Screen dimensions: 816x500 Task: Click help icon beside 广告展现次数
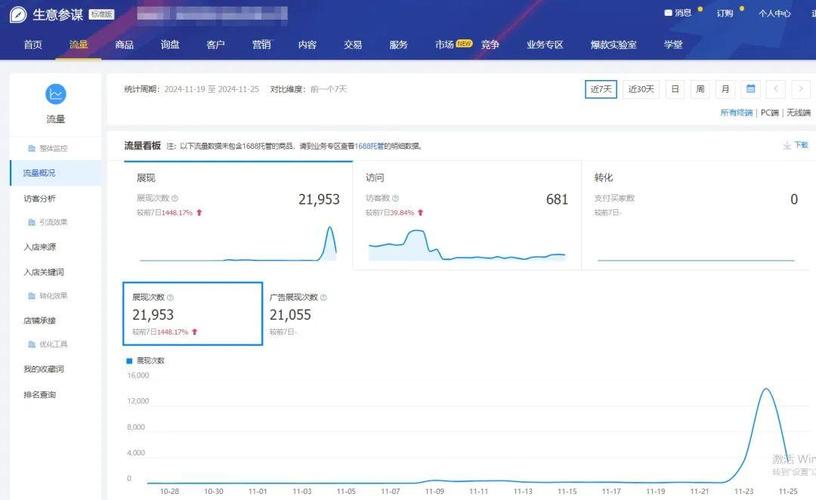(323, 298)
